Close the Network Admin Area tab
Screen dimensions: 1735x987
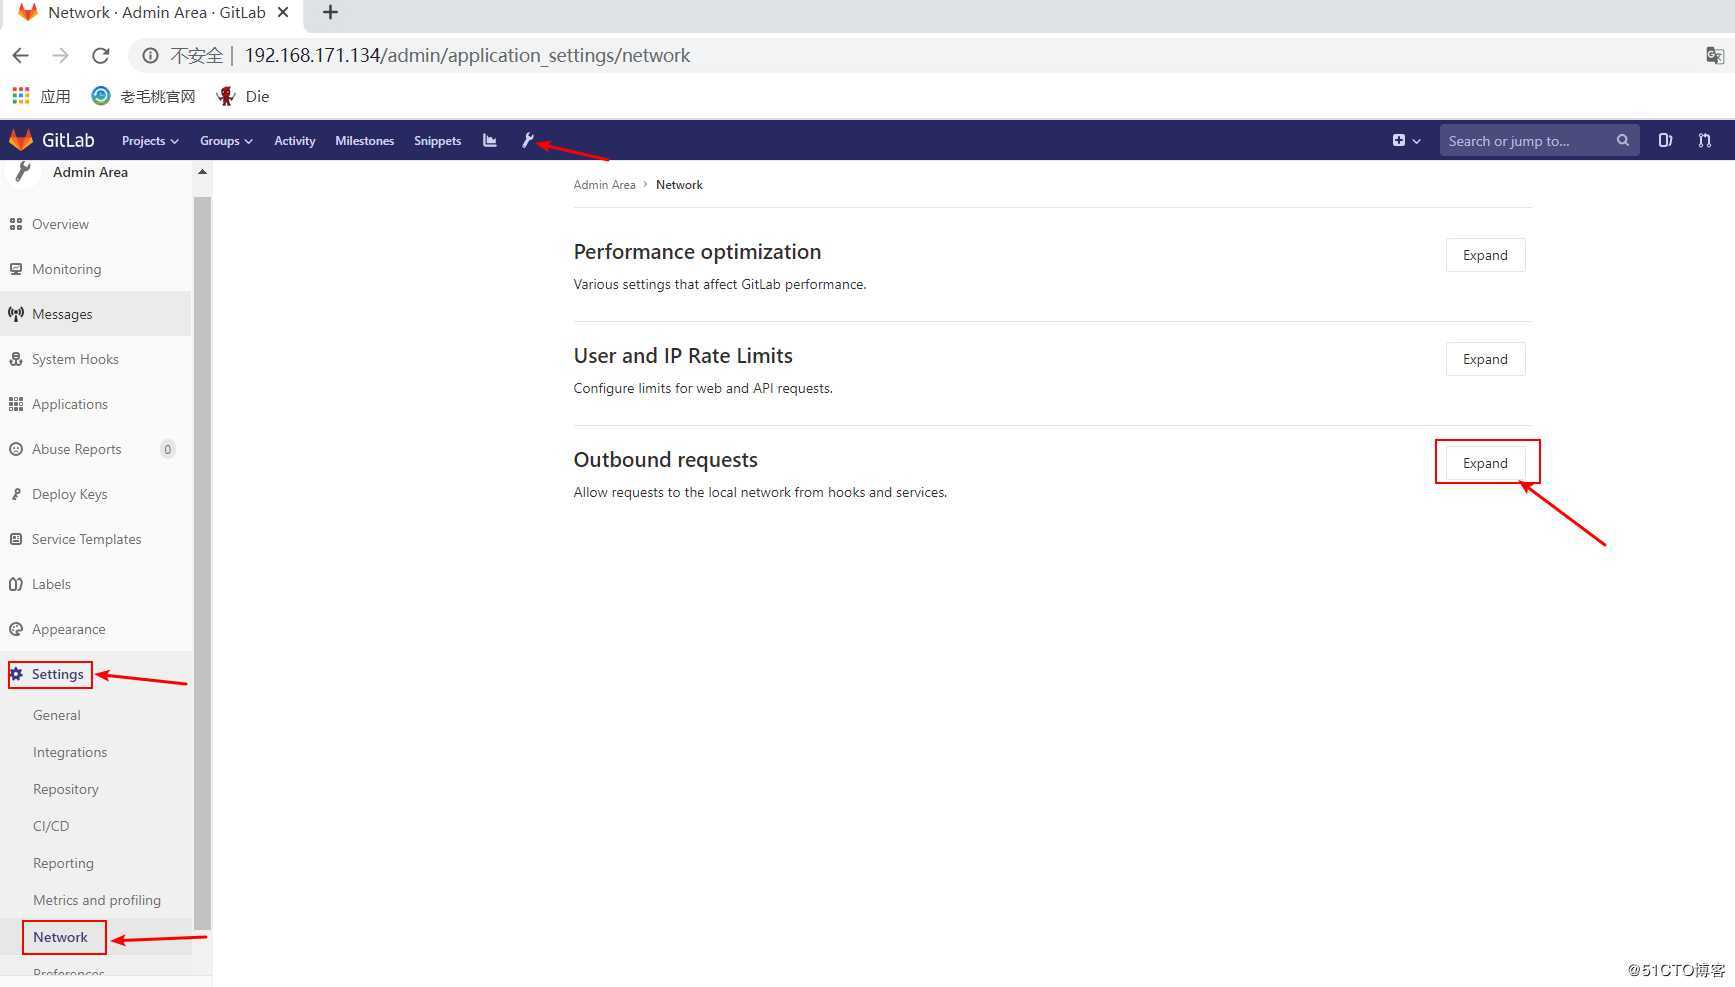point(283,13)
